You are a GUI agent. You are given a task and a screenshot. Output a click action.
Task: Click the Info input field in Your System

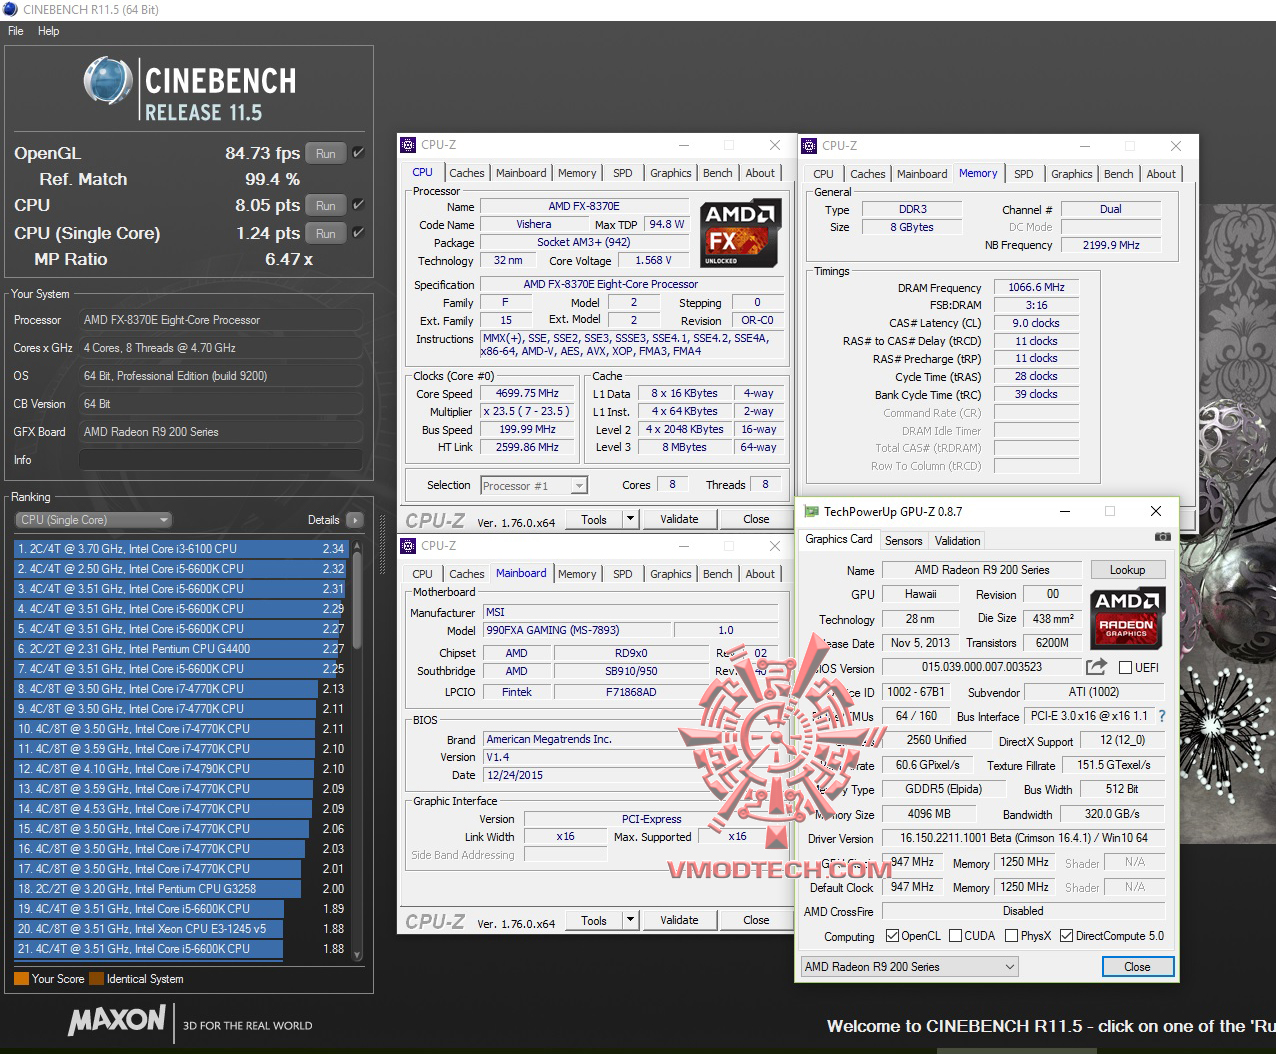tap(220, 460)
